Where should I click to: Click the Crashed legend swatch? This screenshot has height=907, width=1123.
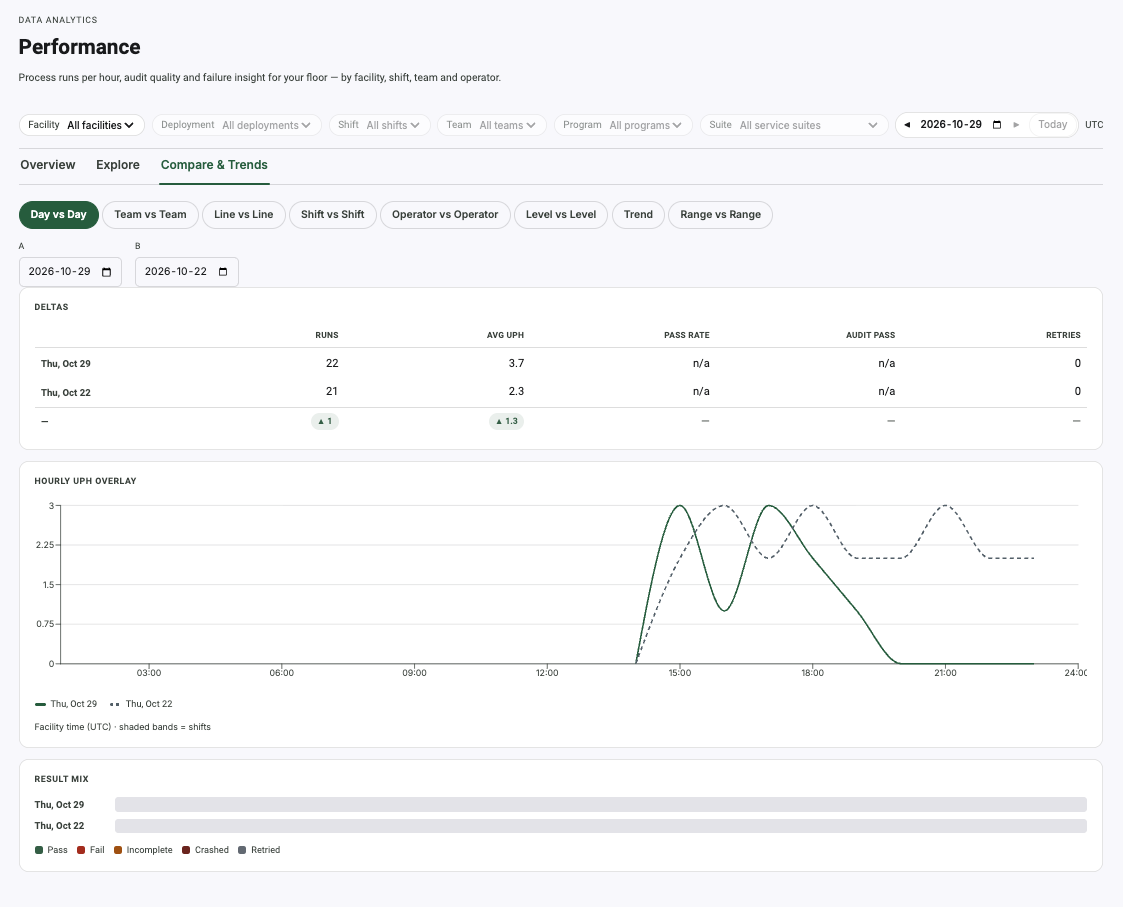coord(186,850)
